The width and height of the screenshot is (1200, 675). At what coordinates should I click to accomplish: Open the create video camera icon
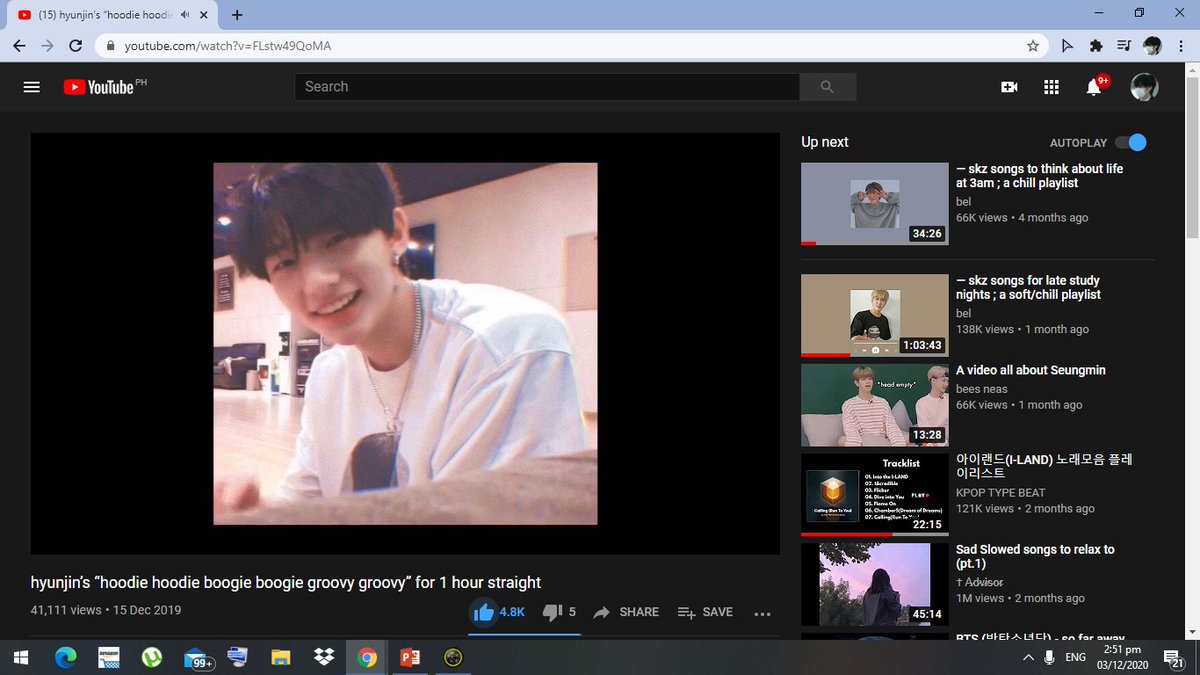[x=1009, y=87]
